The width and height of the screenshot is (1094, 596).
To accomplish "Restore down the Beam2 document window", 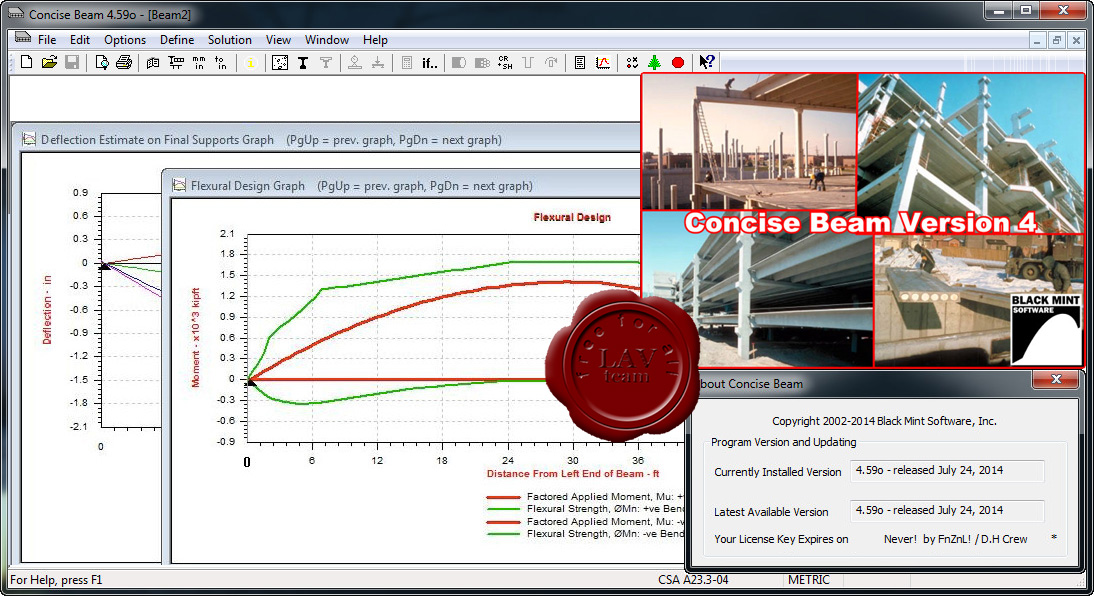I will (x=1056, y=40).
